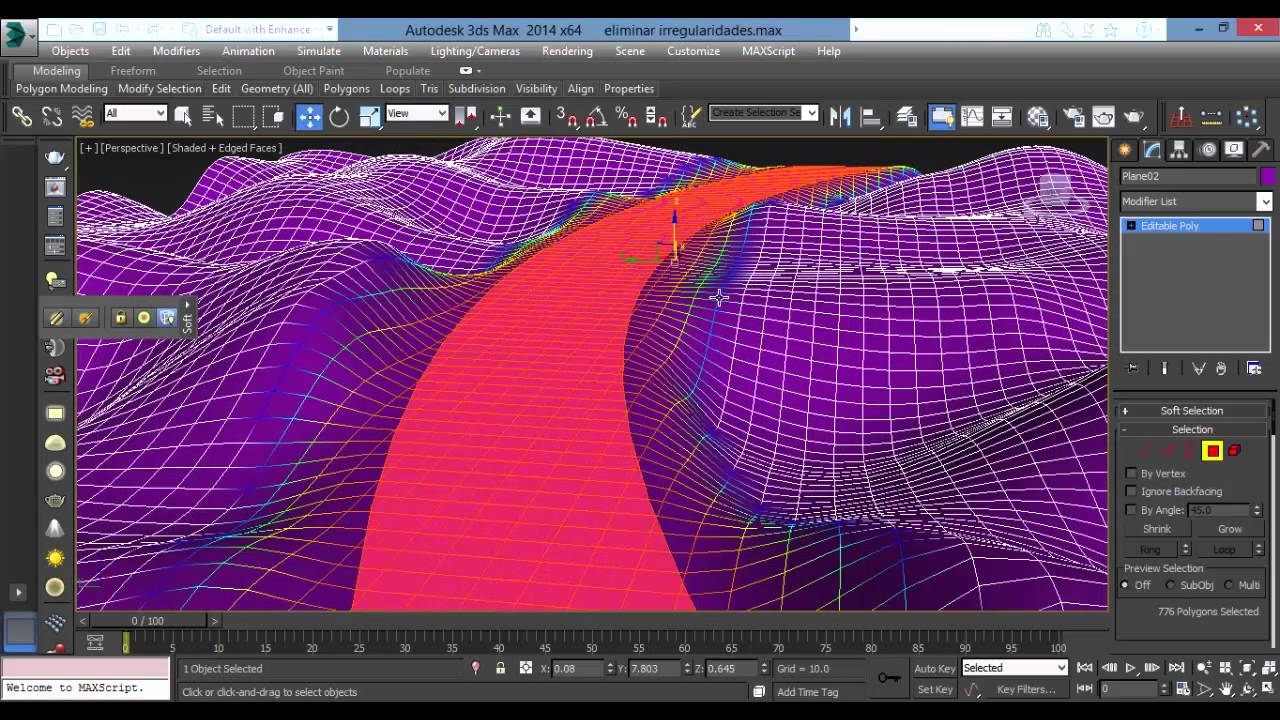Click the Shrink selection button
This screenshot has height=720, width=1280.
pyautogui.click(x=1157, y=529)
